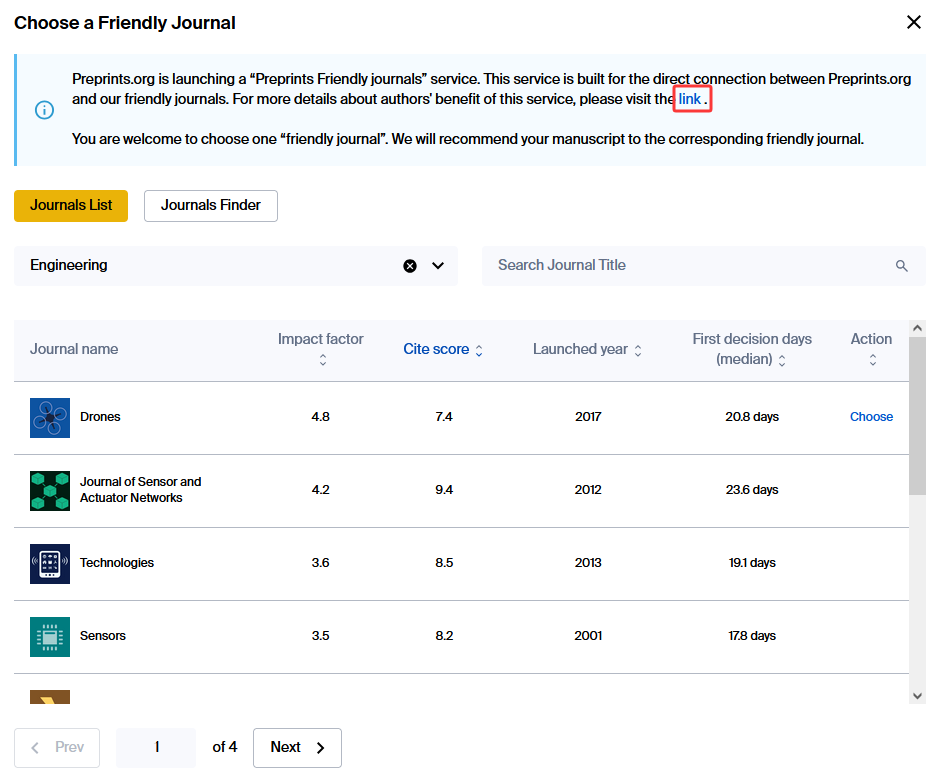The width and height of the screenshot is (939, 779).
Task: Open the authors' benefit link
Action: [690, 99]
